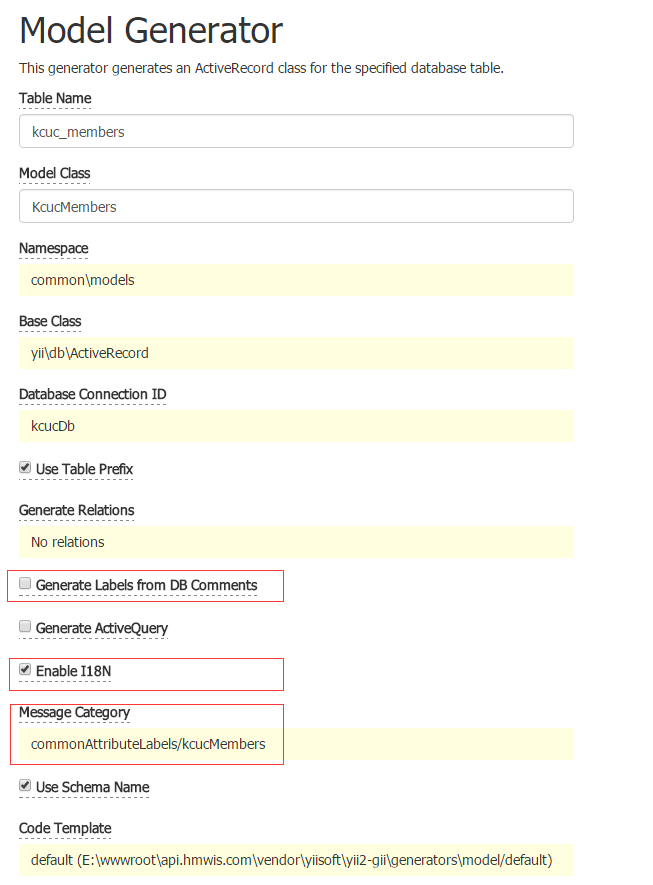
Task: Open the Generate Relations 'No relations' selector
Action: pos(296,542)
